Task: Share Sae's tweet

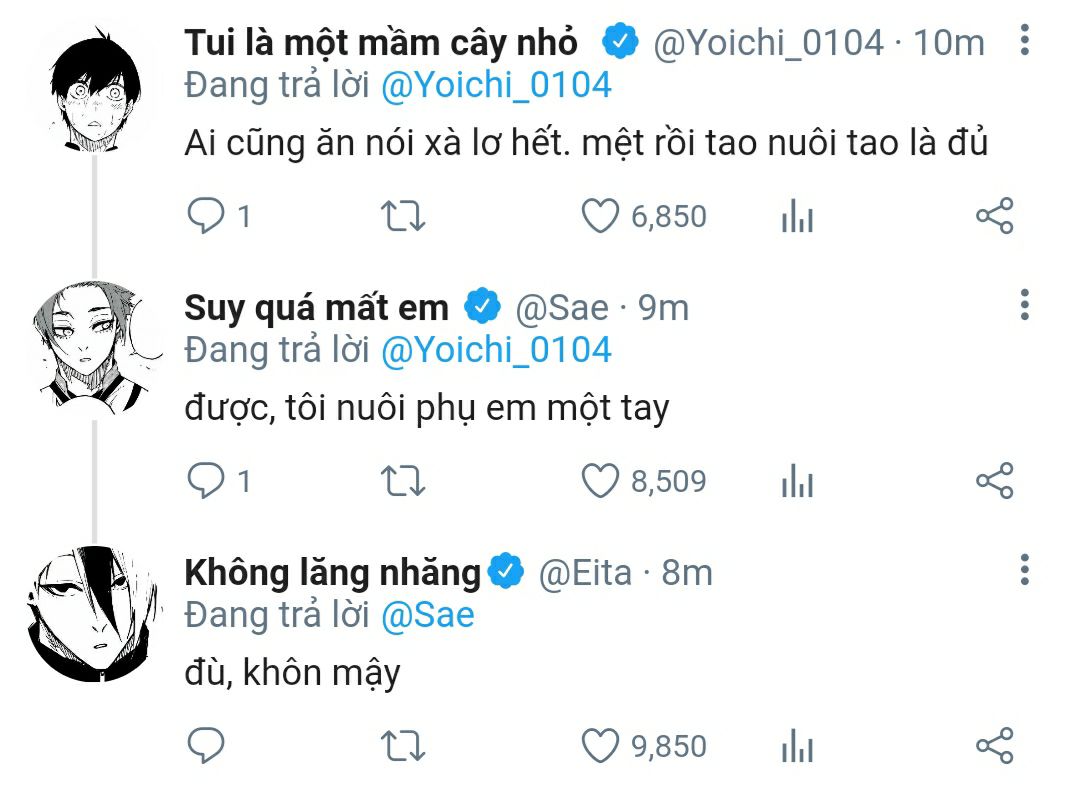Action: tap(994, 481)
